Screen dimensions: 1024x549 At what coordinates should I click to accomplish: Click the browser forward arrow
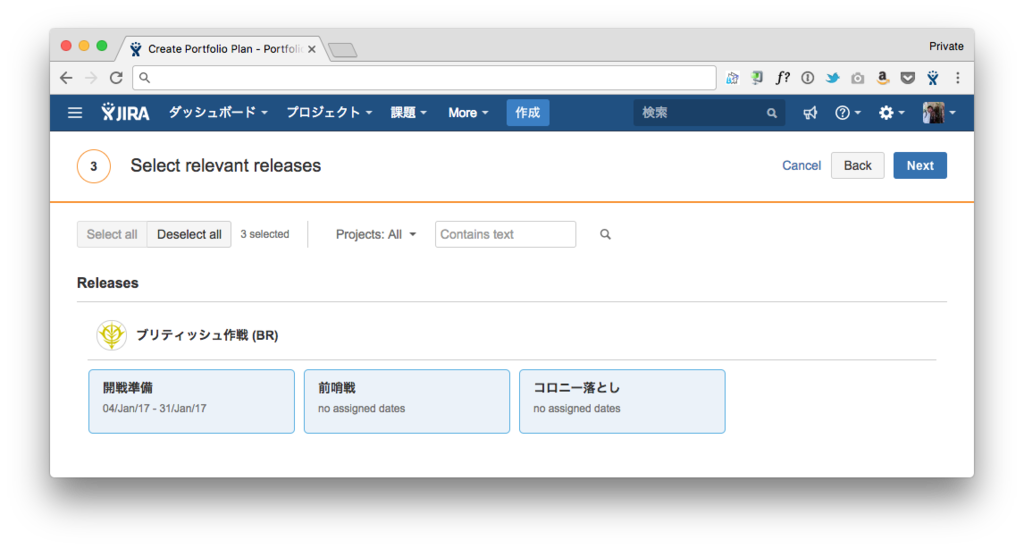coord(91,78)
